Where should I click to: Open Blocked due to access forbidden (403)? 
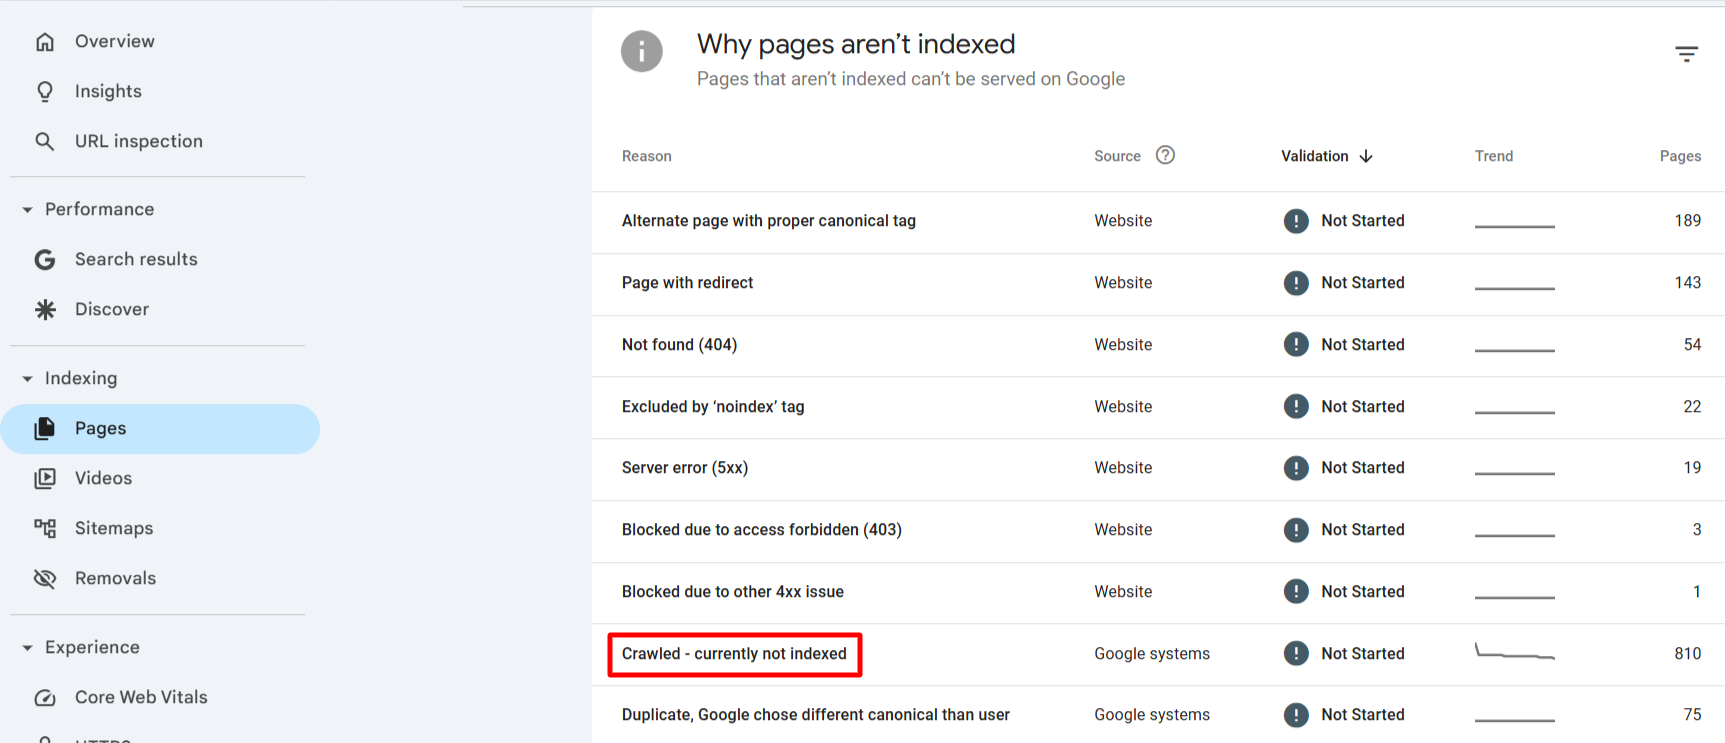(762, 530)
